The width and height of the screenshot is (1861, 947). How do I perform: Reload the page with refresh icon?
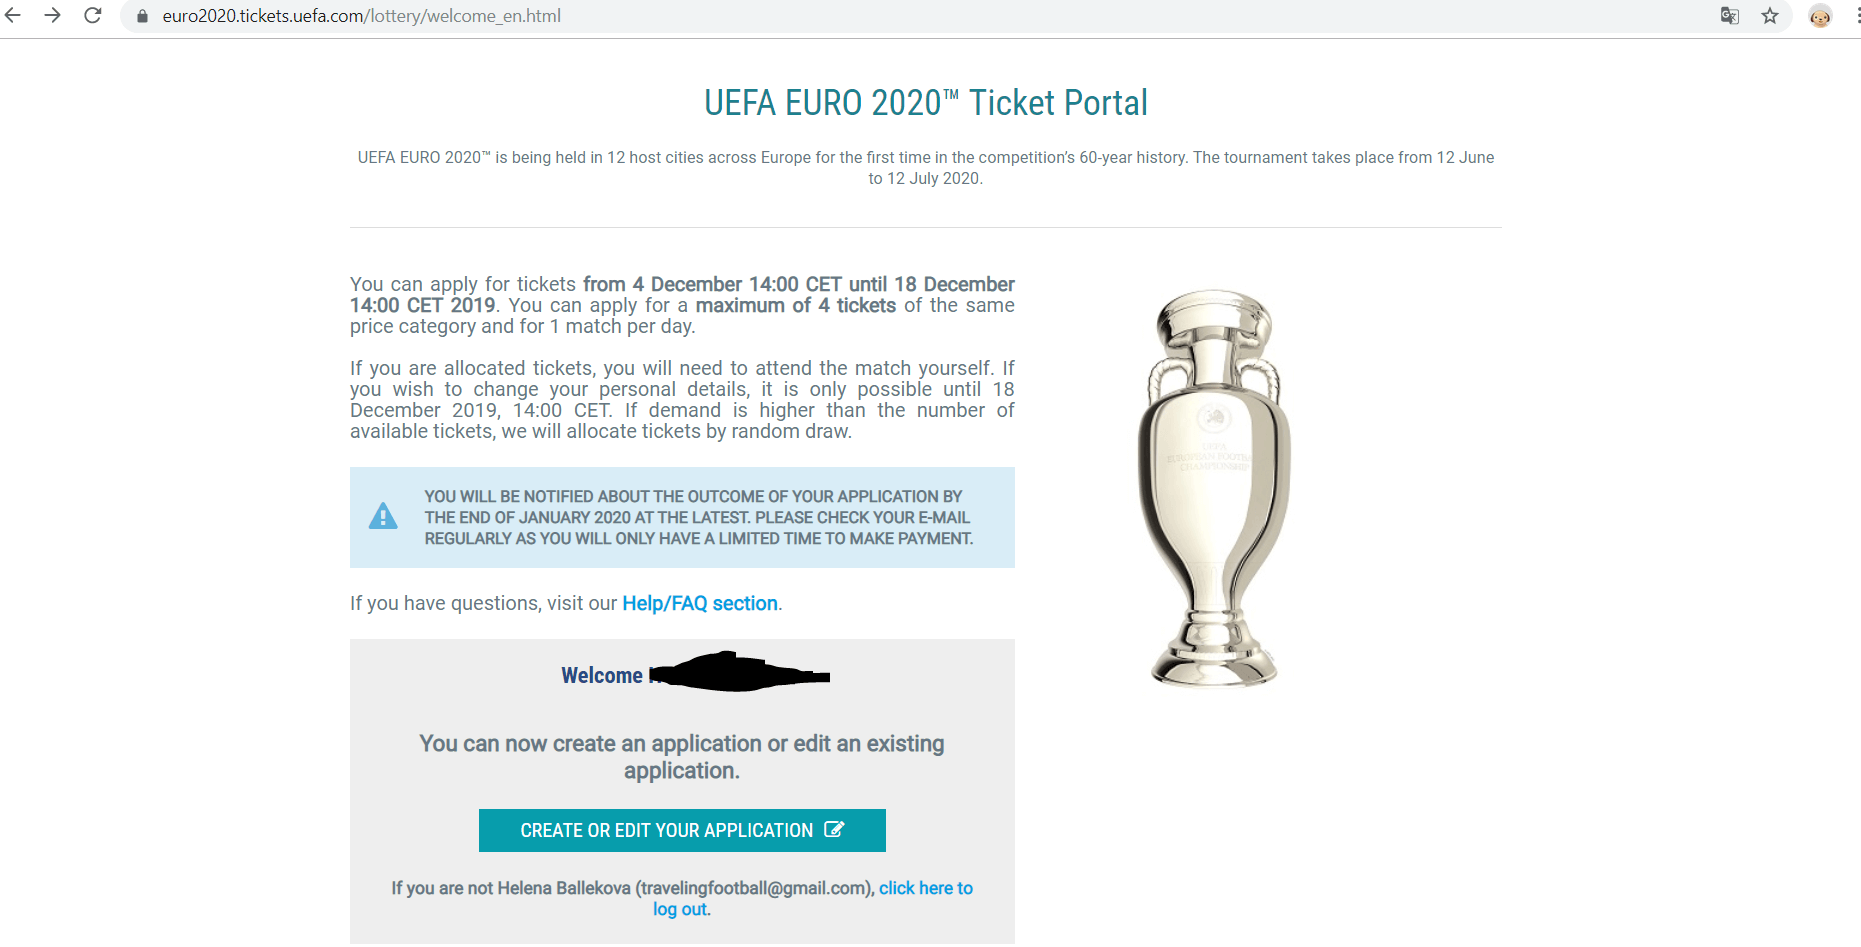tap(92, 15)
